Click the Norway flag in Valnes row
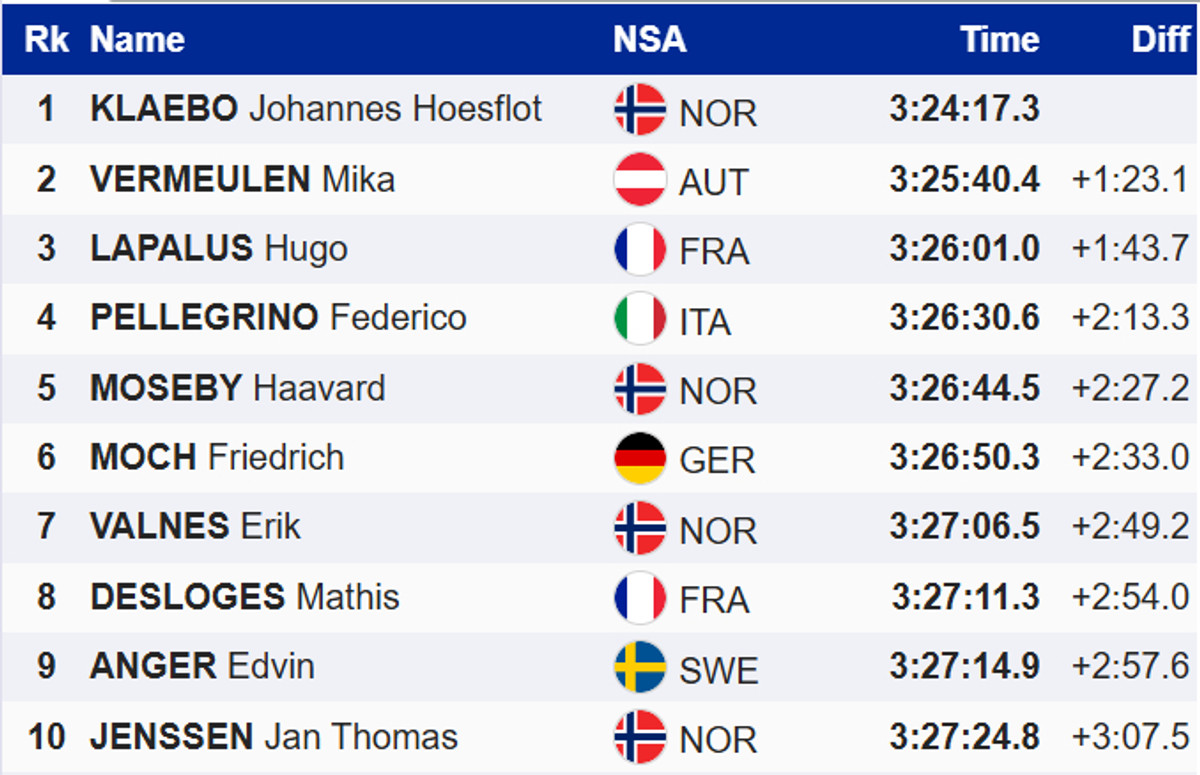Viewport: 1200px width, 775px height. [640, 527]
